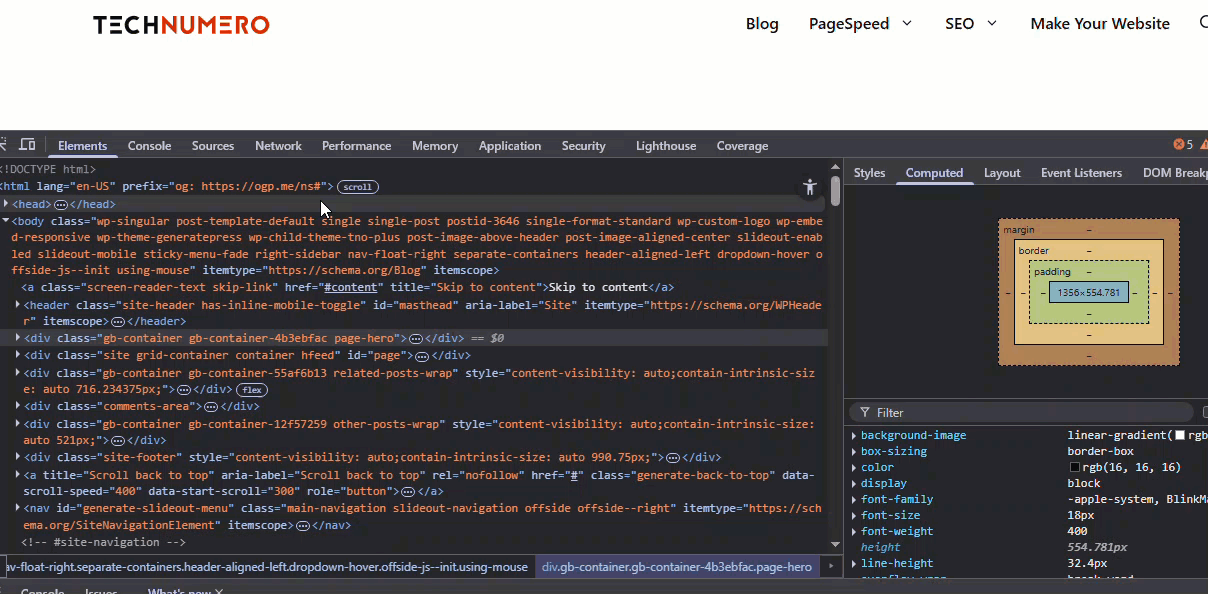1208x594 pixels.
Task: Open the Application tab
Action: (510, 146)
